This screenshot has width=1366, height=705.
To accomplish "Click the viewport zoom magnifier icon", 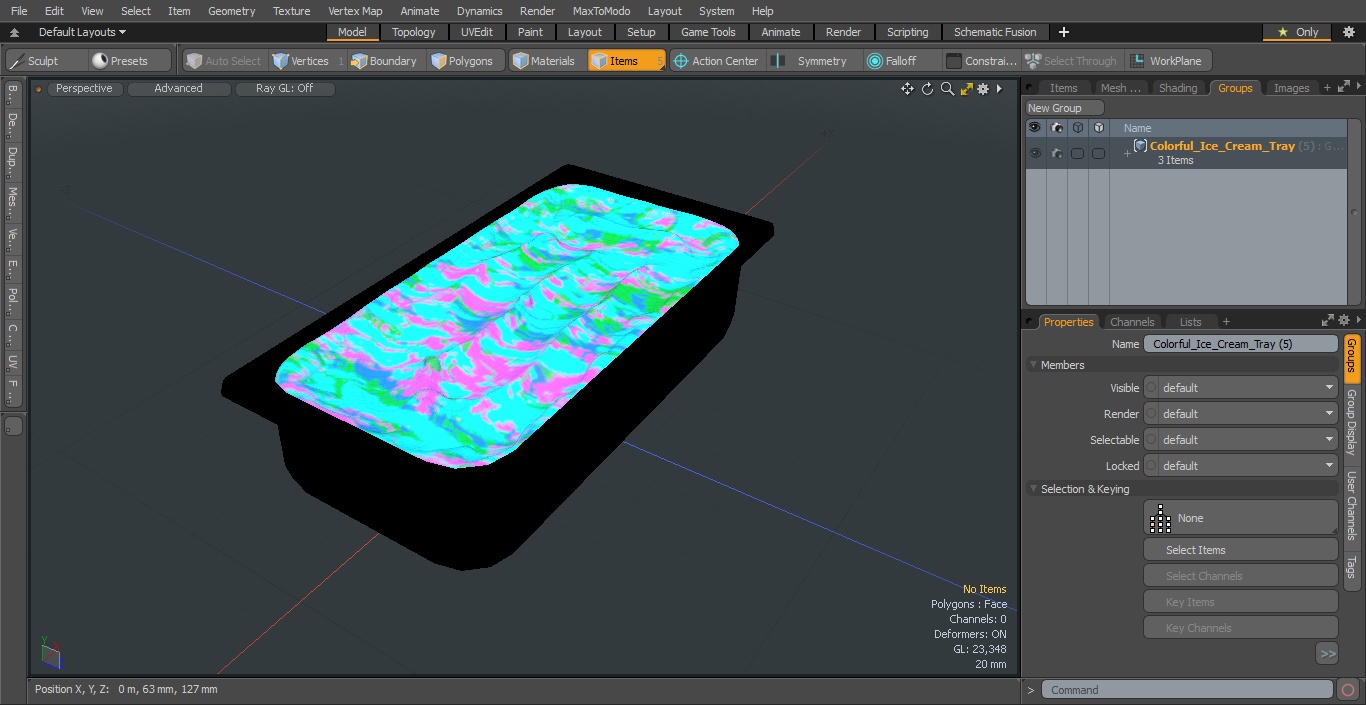I will point(947,89).
